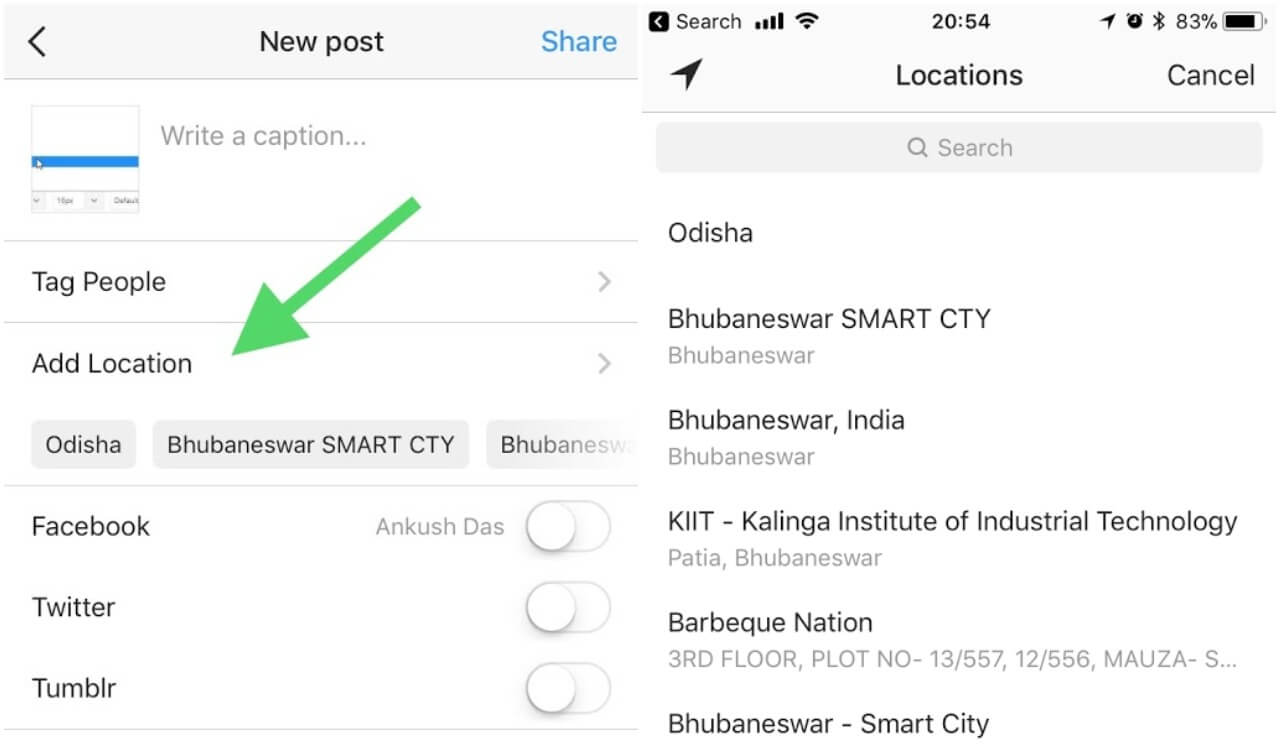
Task: Cancel the location selection
Action: 1210,74
